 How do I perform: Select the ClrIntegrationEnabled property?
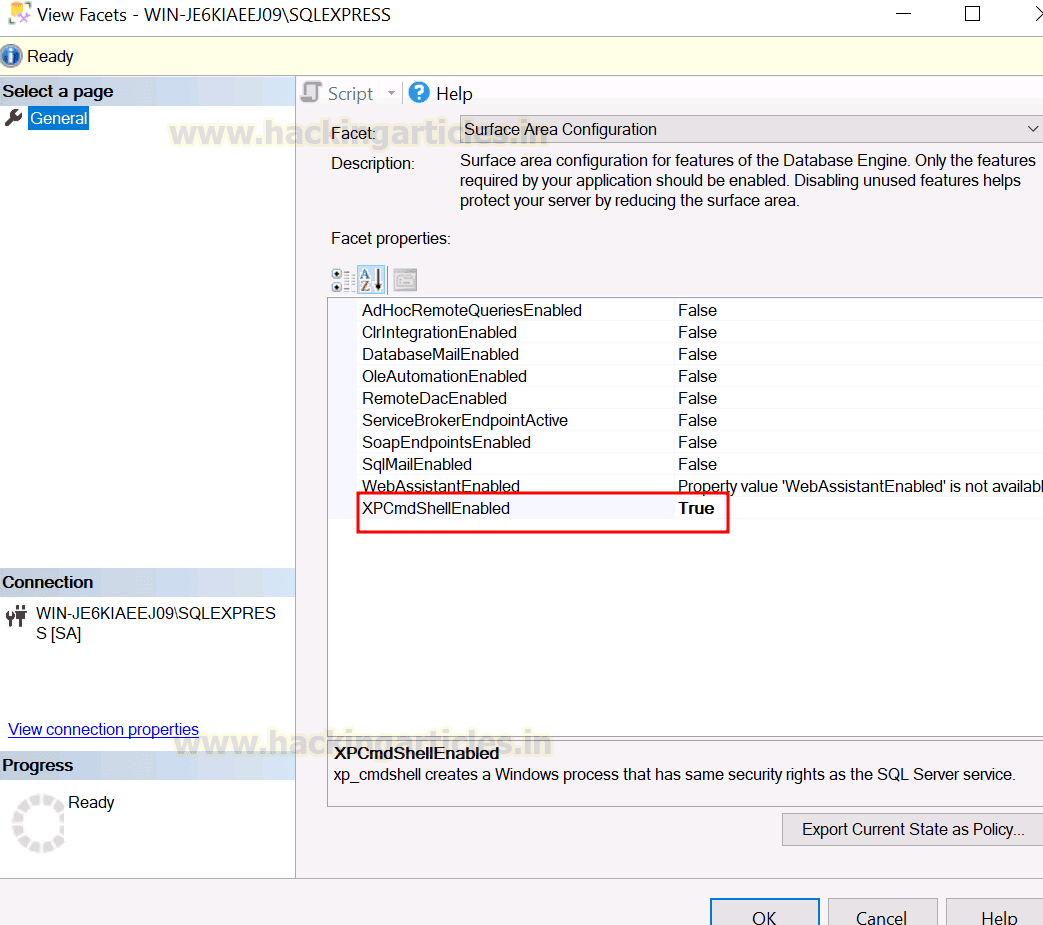(439, 332)
